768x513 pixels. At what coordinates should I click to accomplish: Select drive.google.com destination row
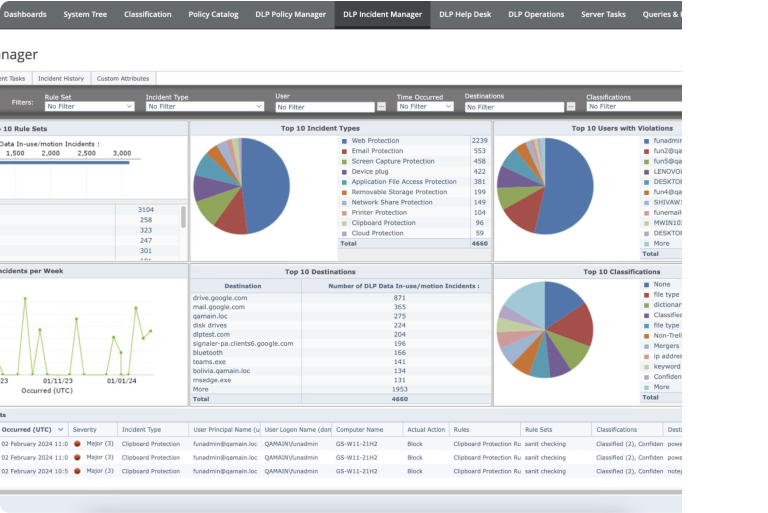point(341,297)
